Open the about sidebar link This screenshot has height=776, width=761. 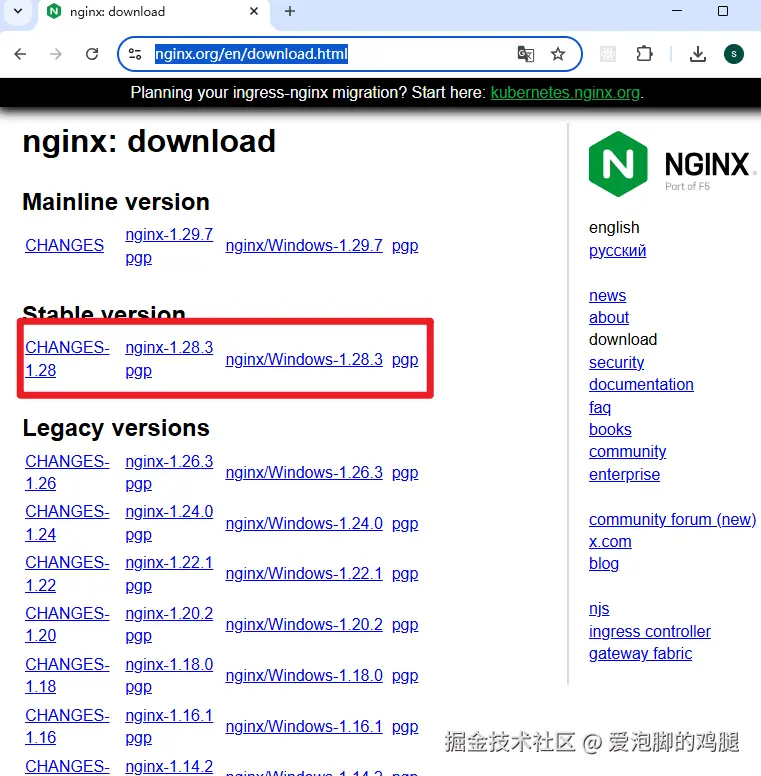coord(609,317)
